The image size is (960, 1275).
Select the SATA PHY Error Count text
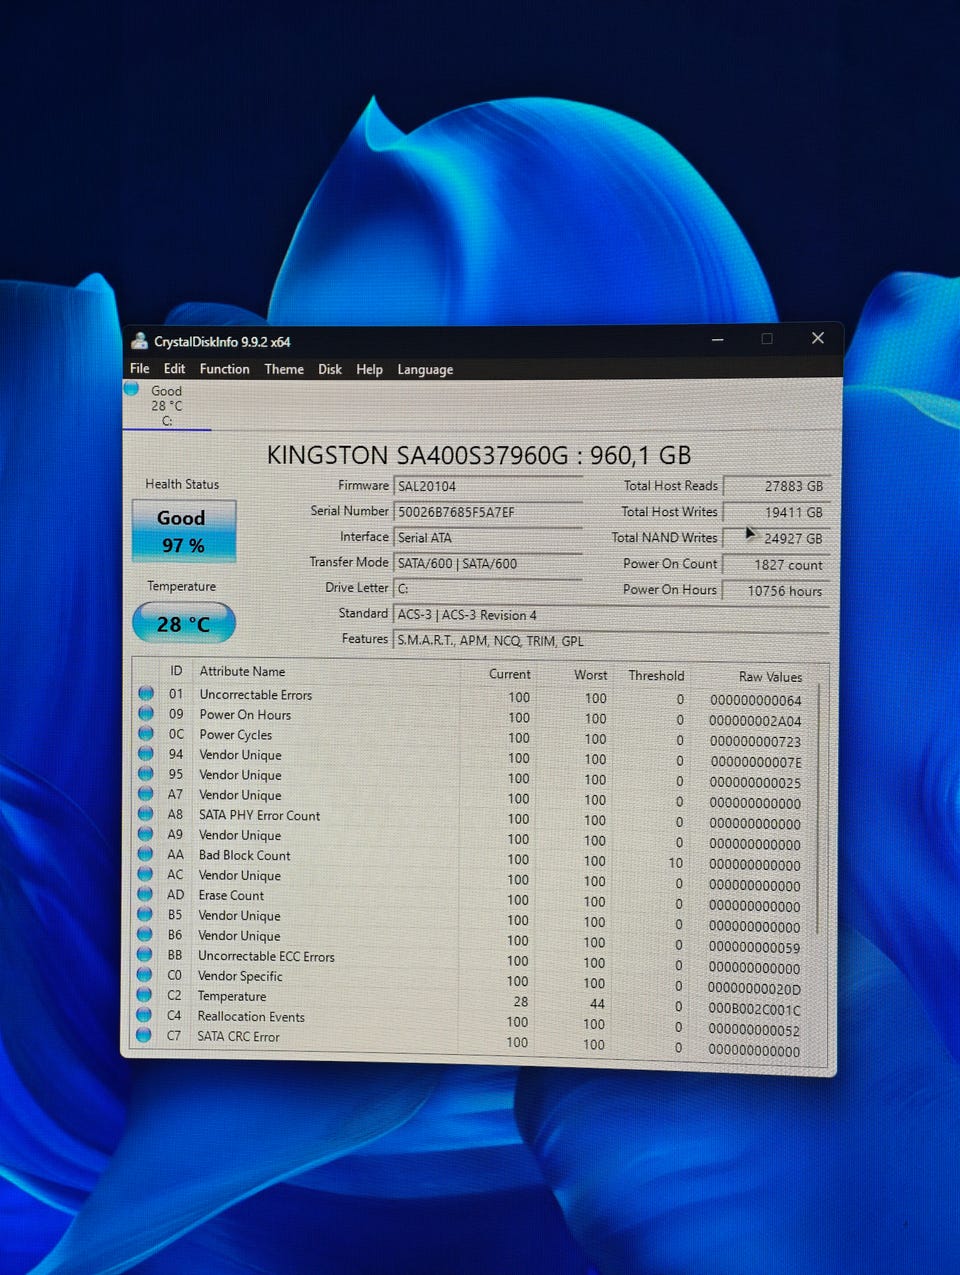(x=259, y=815)
